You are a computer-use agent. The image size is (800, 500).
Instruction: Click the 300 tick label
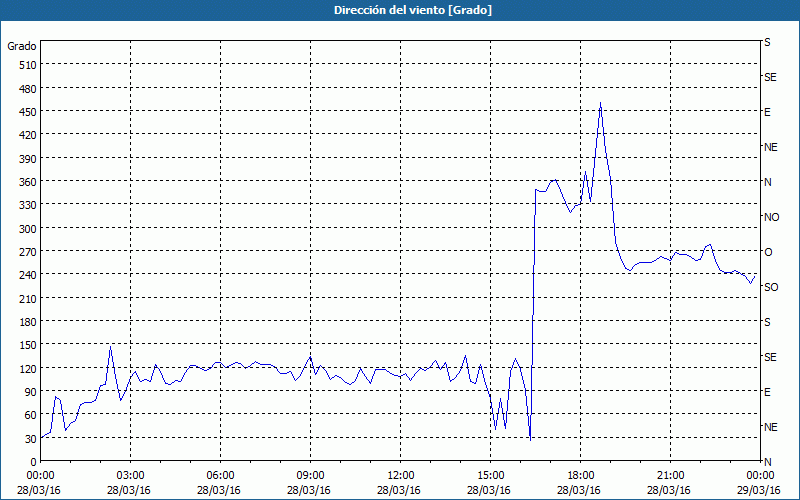(29, 228)
